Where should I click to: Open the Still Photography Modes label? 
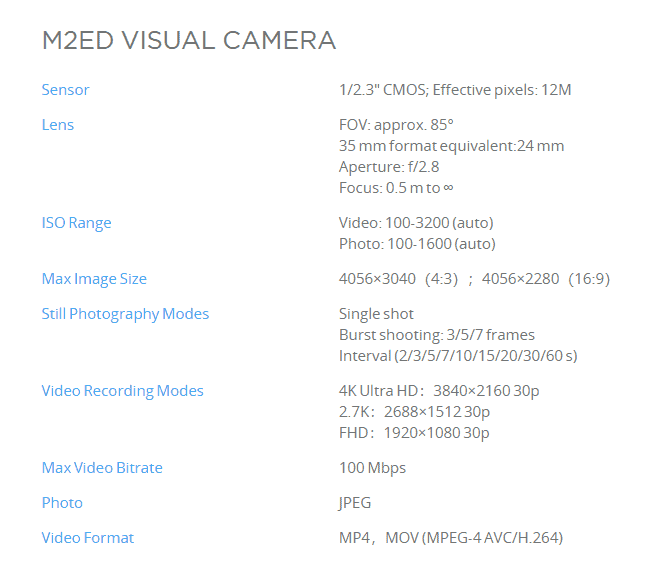click(125, 314)
